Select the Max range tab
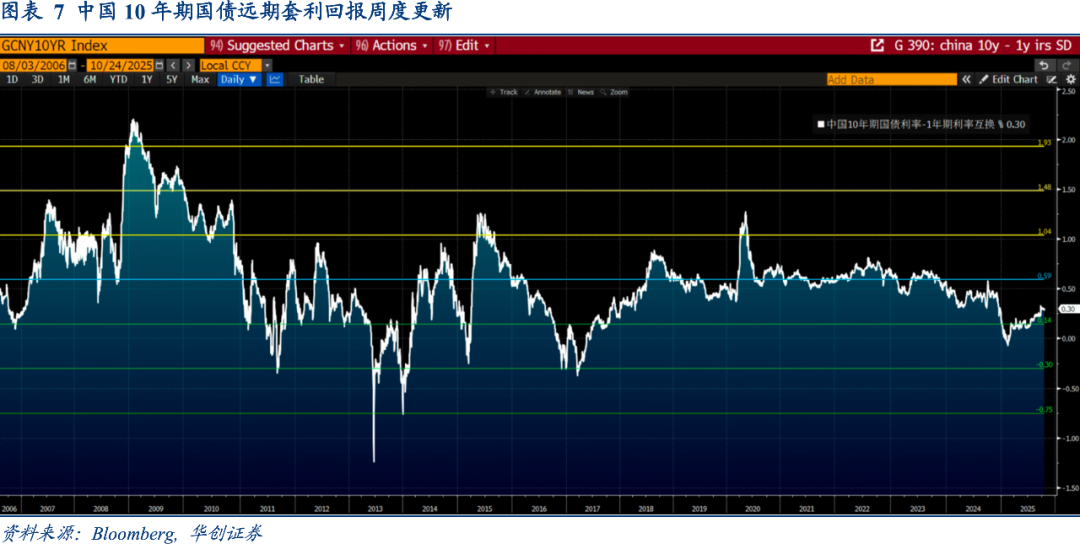This screenshot has height=544, width=1080. [200, 79]
